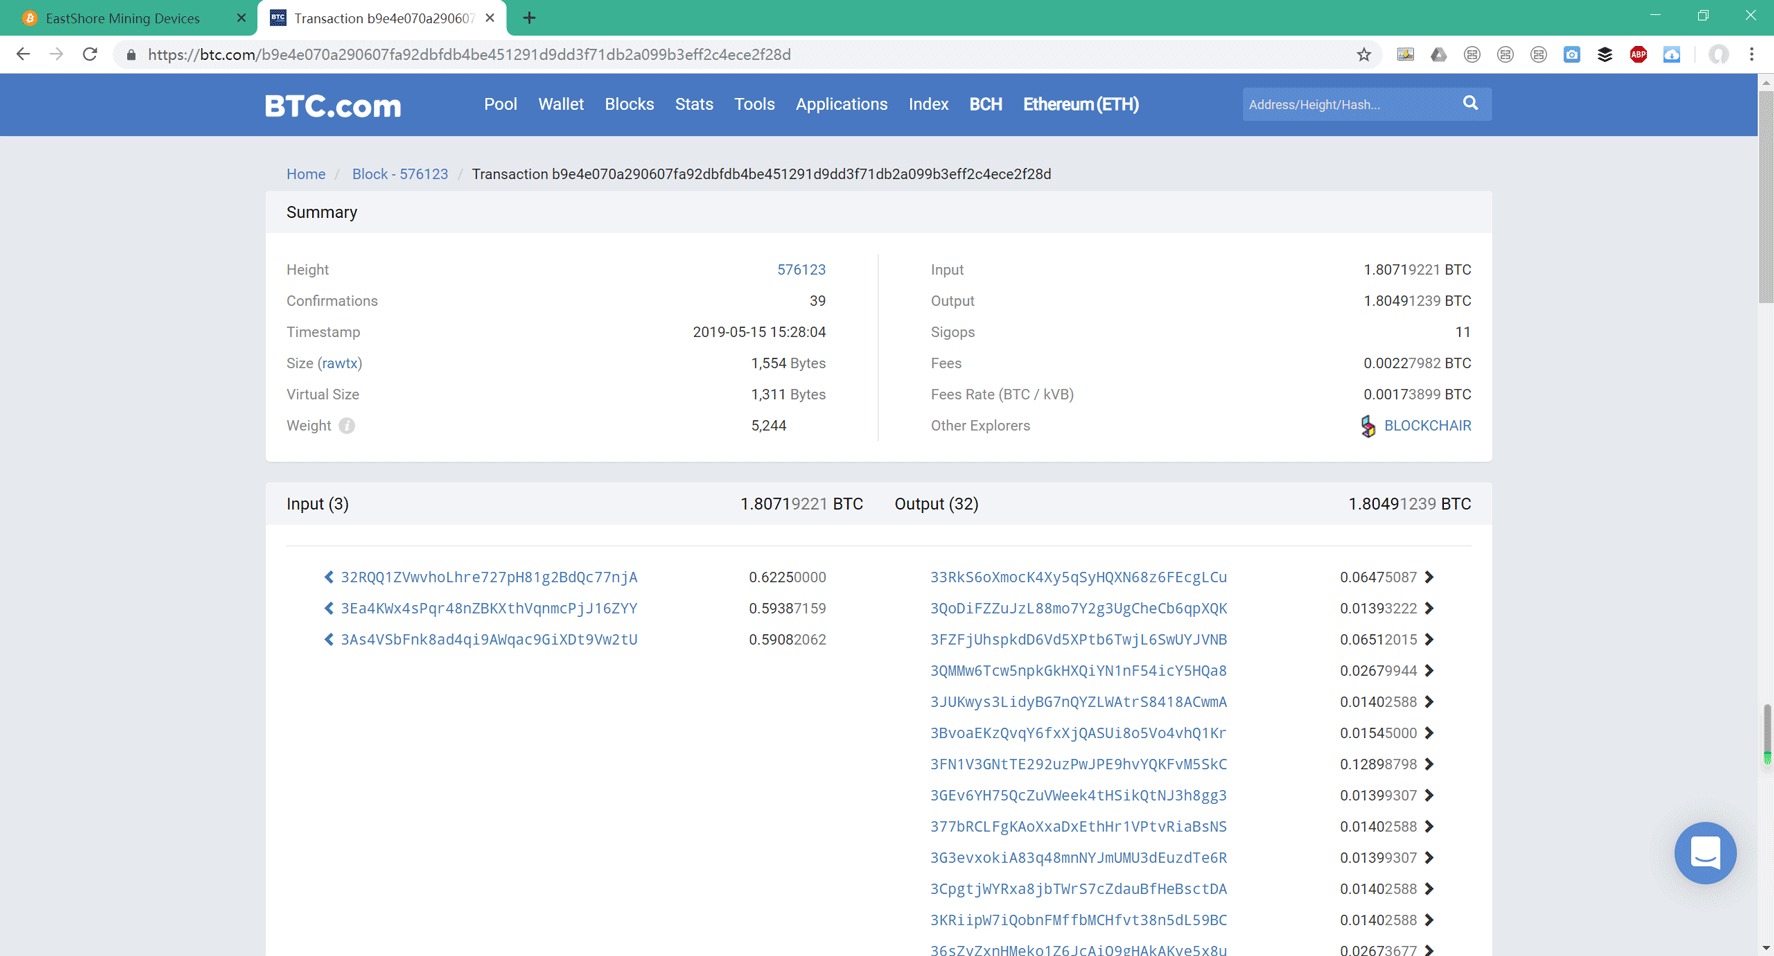Close the Transaction b9e4e070 tab

click(x=490, y=18)
